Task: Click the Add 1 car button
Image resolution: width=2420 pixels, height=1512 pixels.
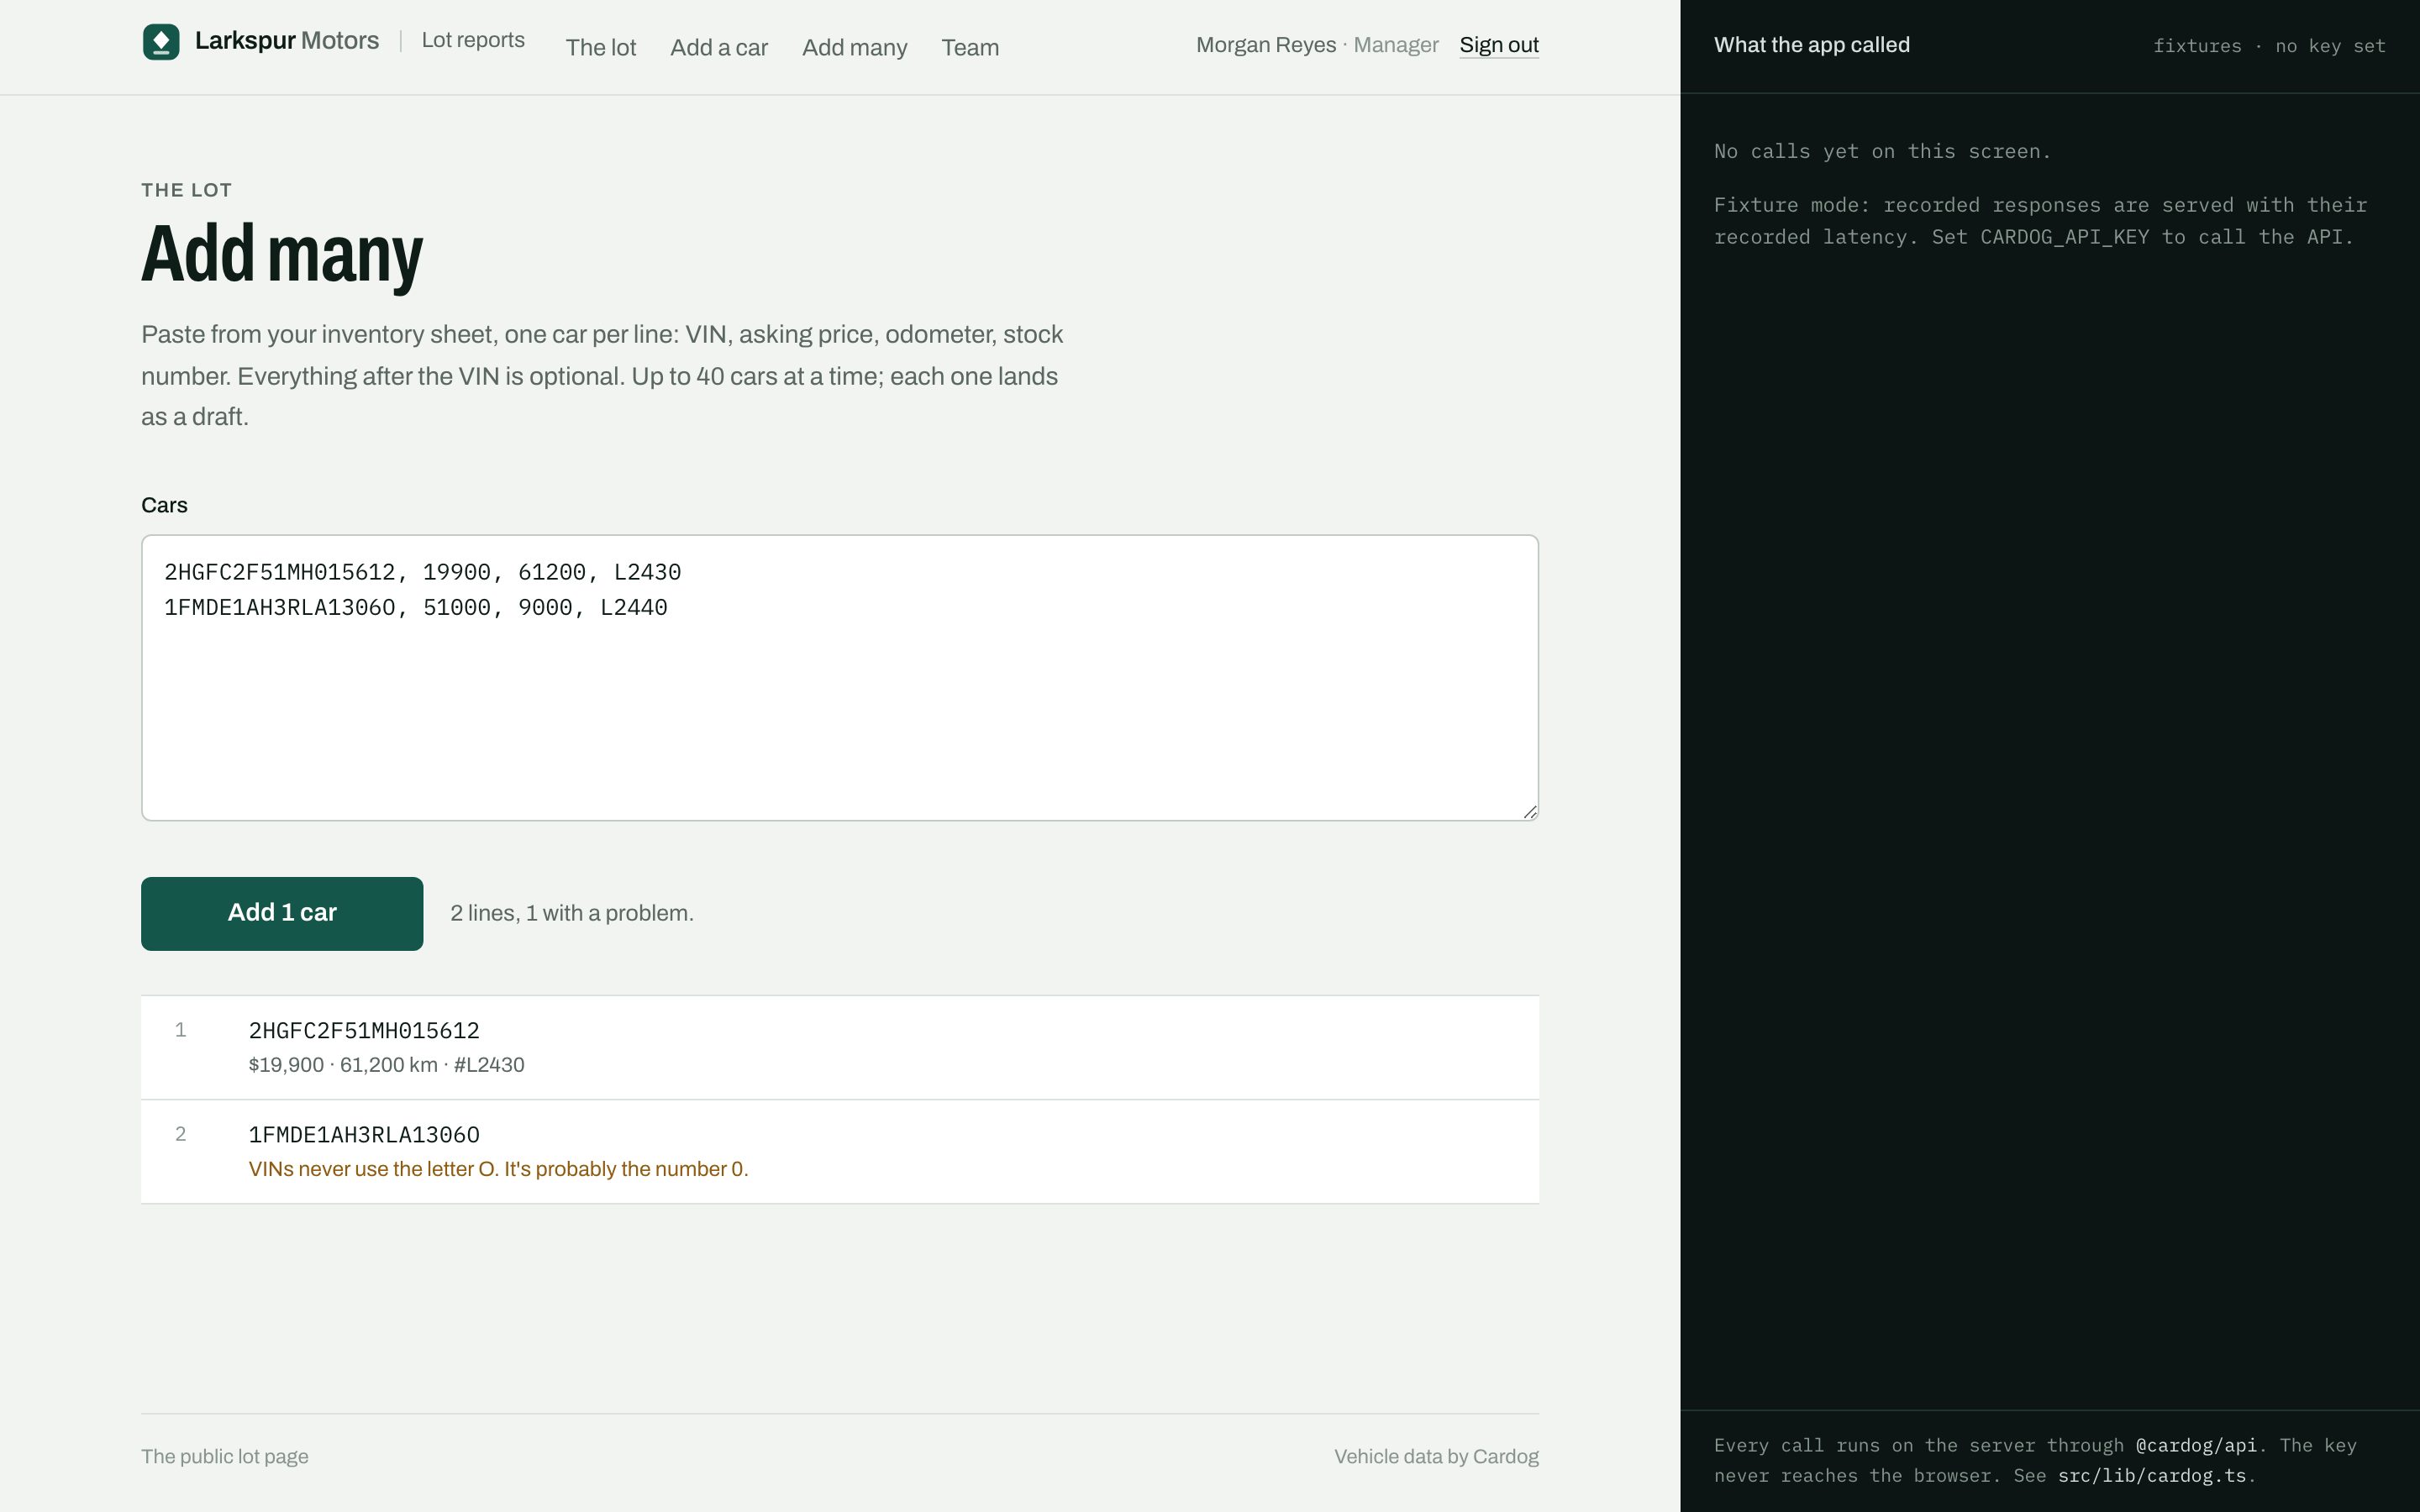Action: click(x=282, y=913)
